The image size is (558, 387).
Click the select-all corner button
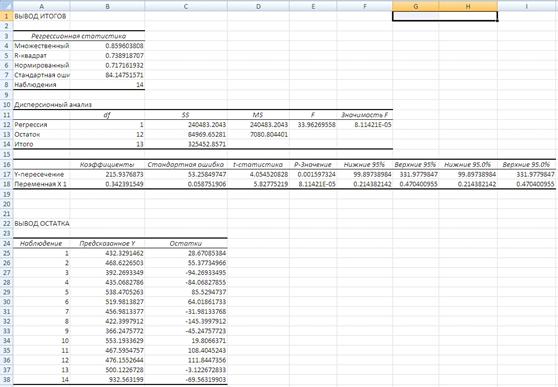pyautogui.click(x=6, y=5)
